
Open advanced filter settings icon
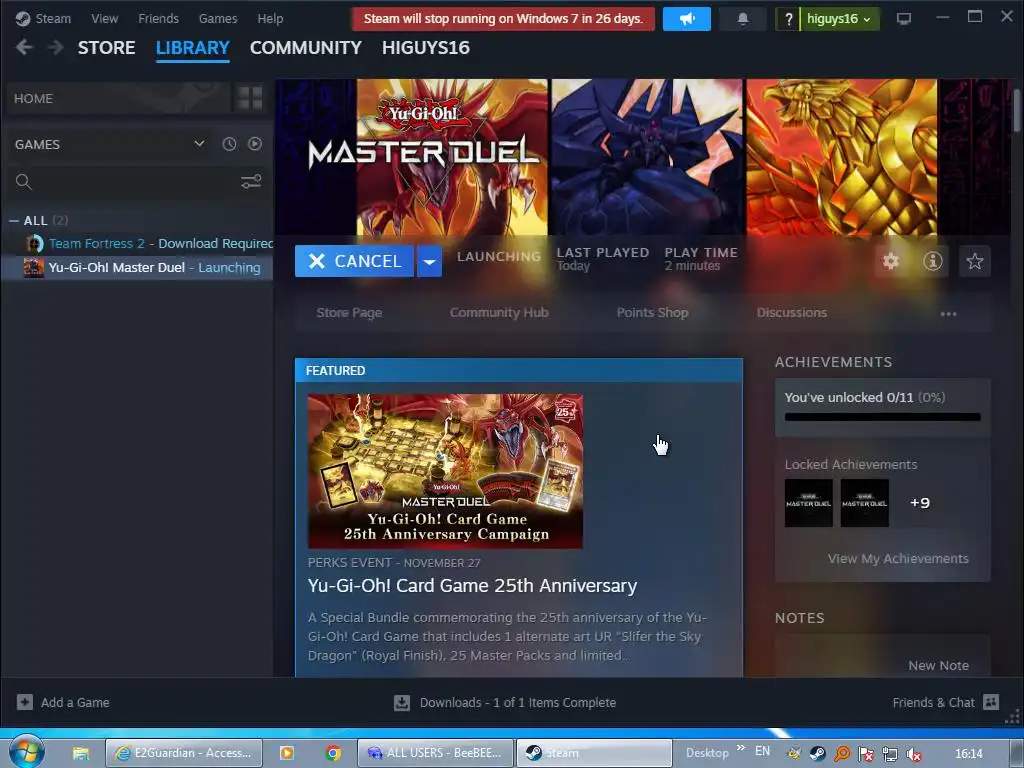pyautogui.click(x=251, y=181)
